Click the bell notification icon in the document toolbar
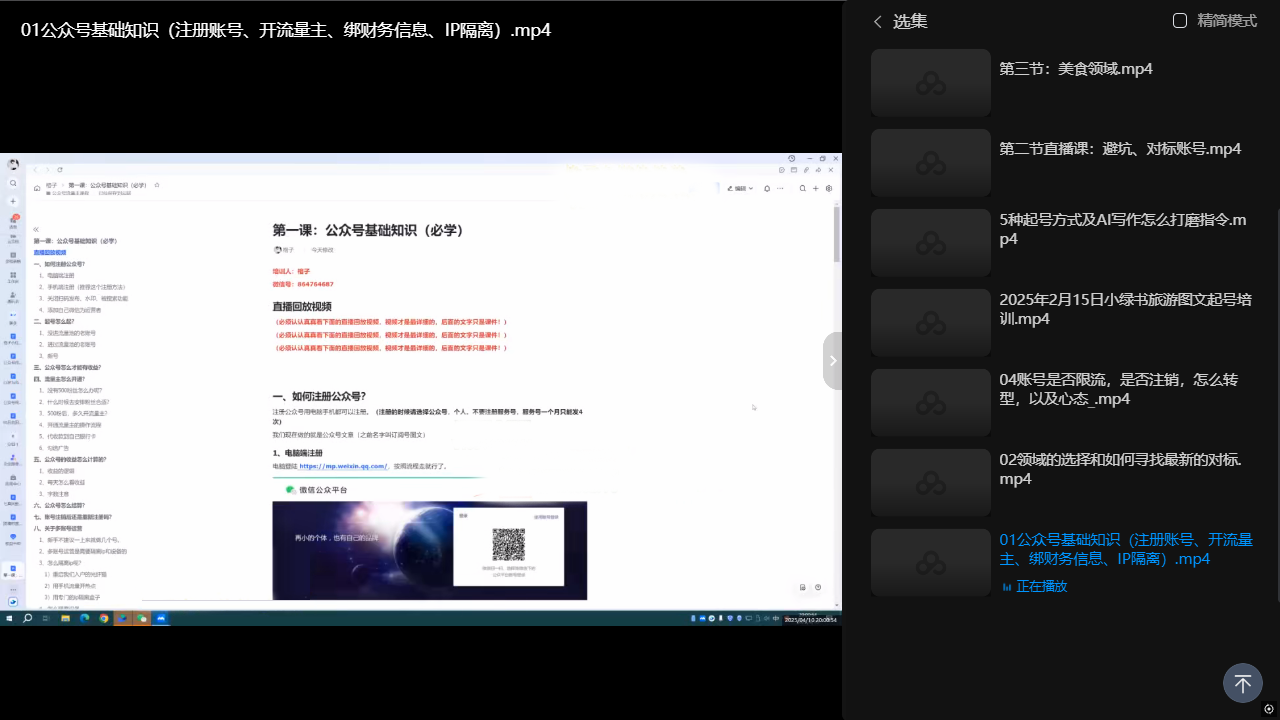Image resolution: width=1280 pixels, height=720 pixels. tap(767, 188)
